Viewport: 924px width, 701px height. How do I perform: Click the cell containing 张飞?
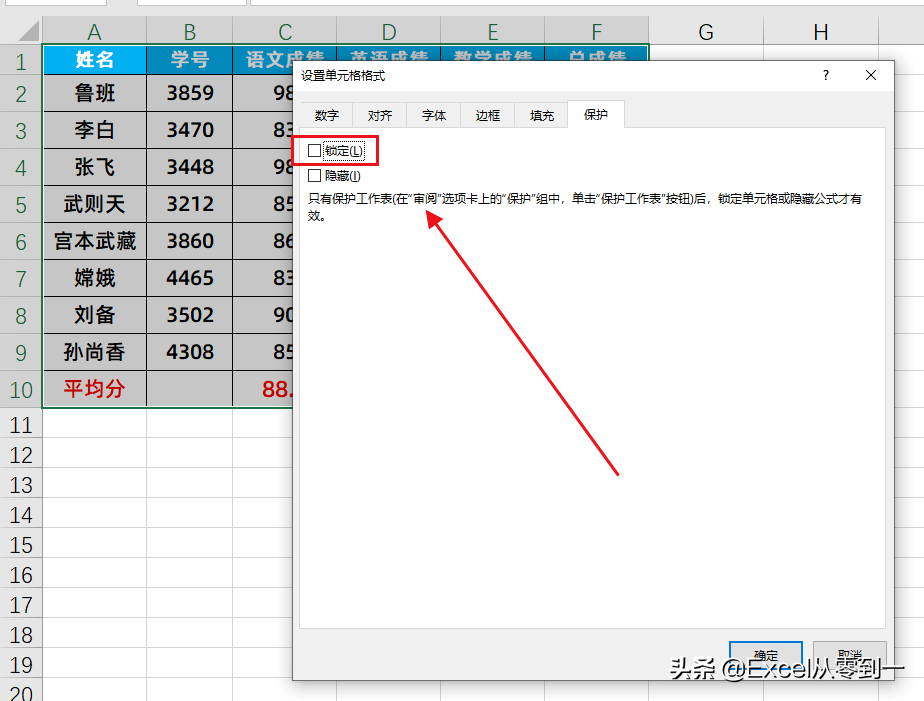tap(94, 167)
